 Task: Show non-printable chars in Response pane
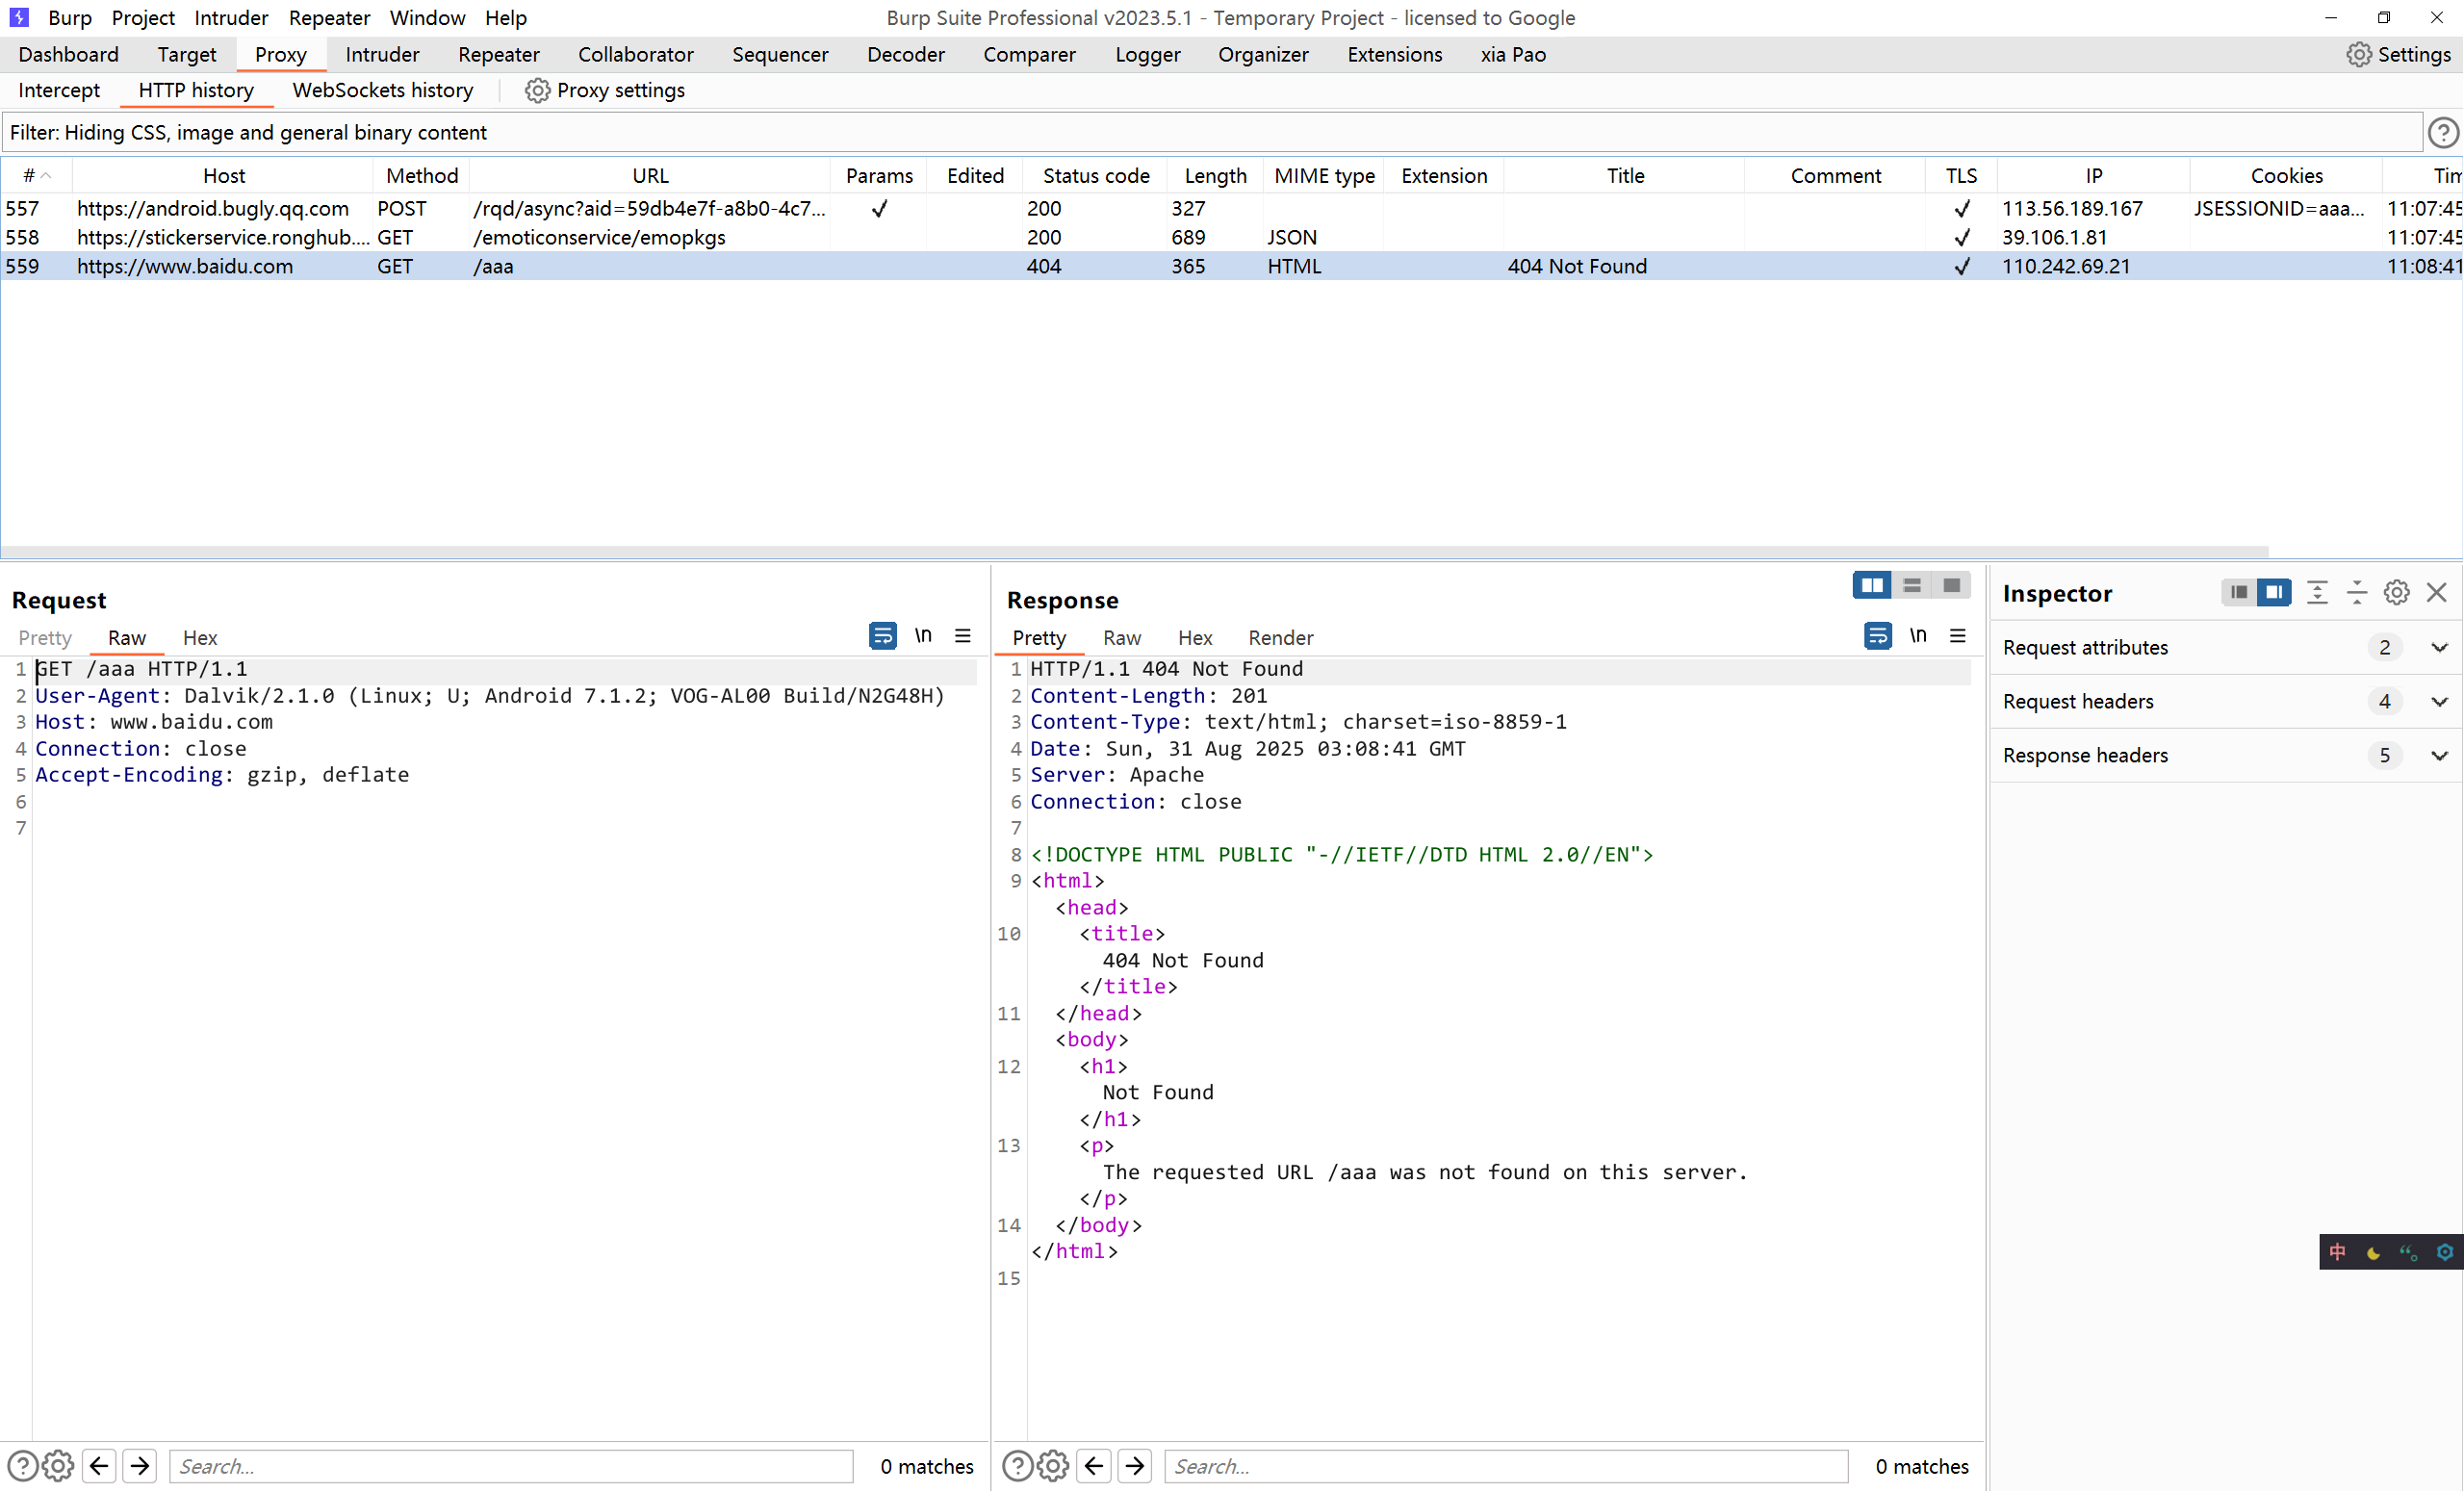tap(1917, 636)
